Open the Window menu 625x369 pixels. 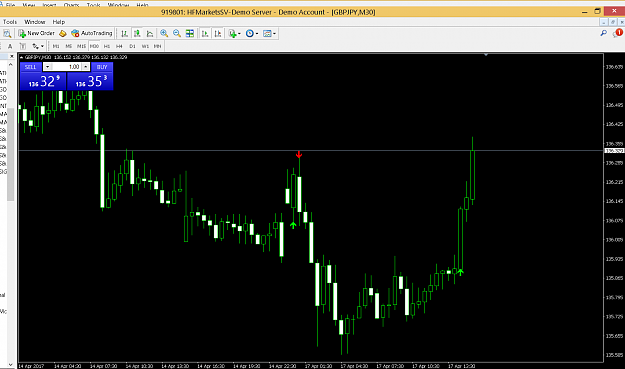click(35, 22)
